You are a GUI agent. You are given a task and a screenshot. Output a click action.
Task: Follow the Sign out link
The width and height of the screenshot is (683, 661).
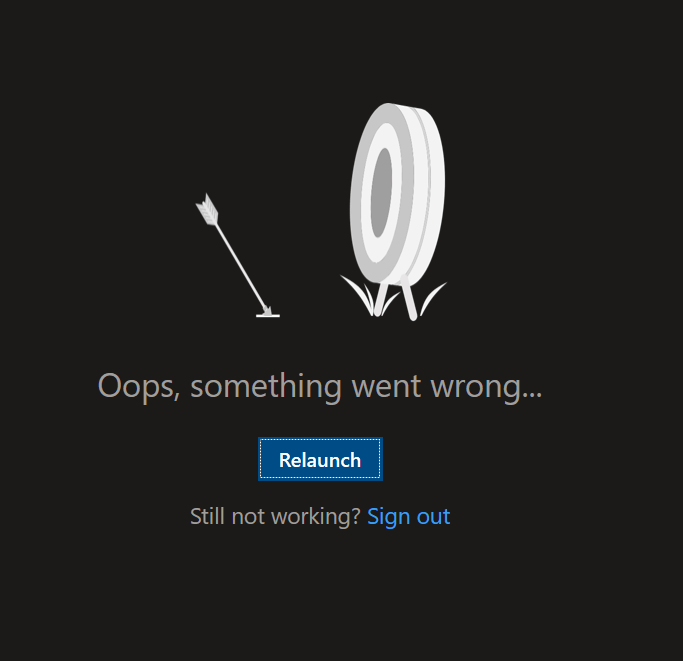409,517
